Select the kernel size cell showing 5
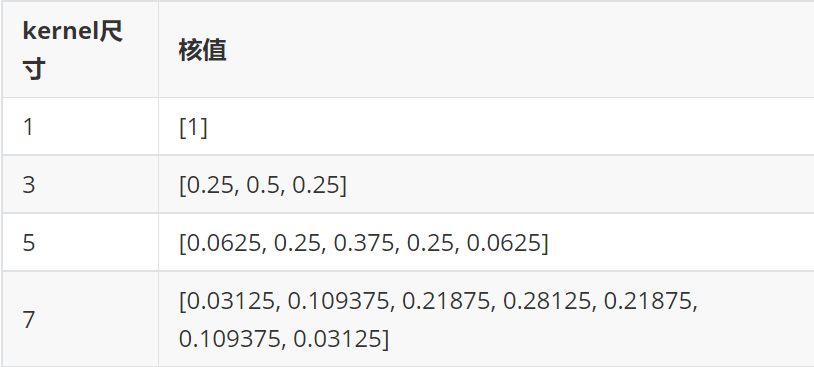The height and width of the screenshot is (367, 814). [80, 242]
